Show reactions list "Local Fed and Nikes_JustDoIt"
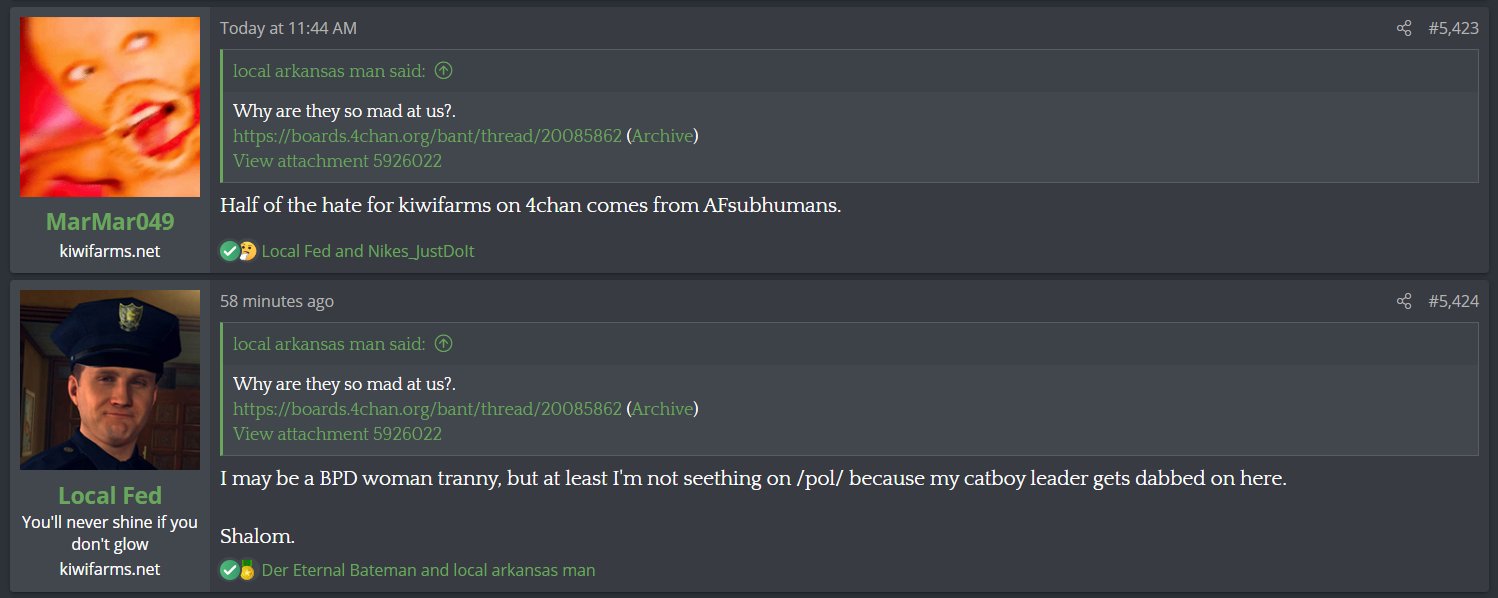The width and height of the screenshot is (1498, 598). coord(367,251)
